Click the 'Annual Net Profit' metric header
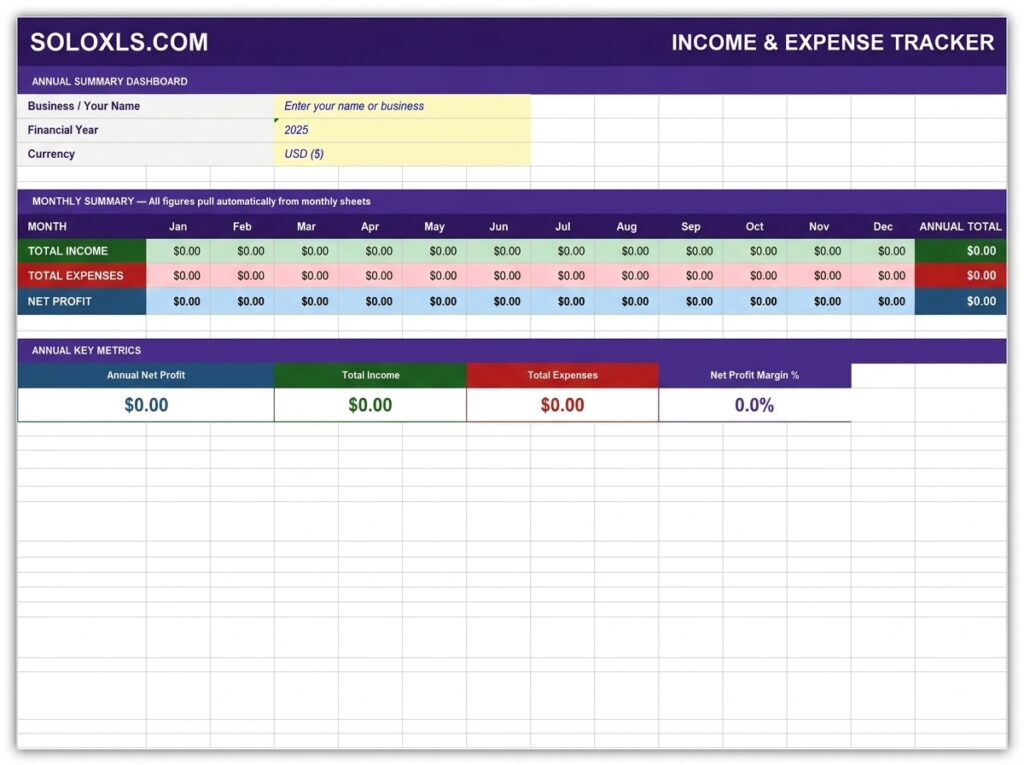This screenshot has height=765, width=1024. 146,375
